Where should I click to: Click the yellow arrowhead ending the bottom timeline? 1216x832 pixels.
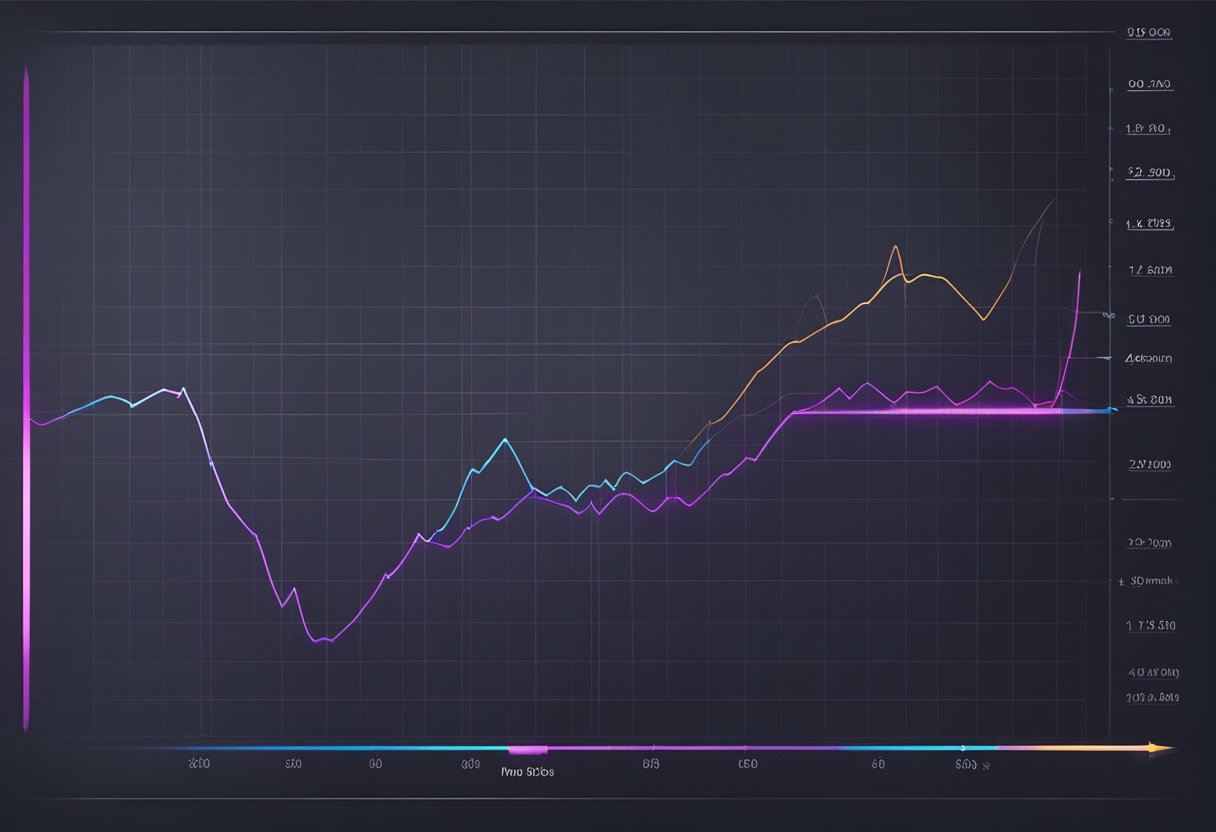pos(1160,747)
